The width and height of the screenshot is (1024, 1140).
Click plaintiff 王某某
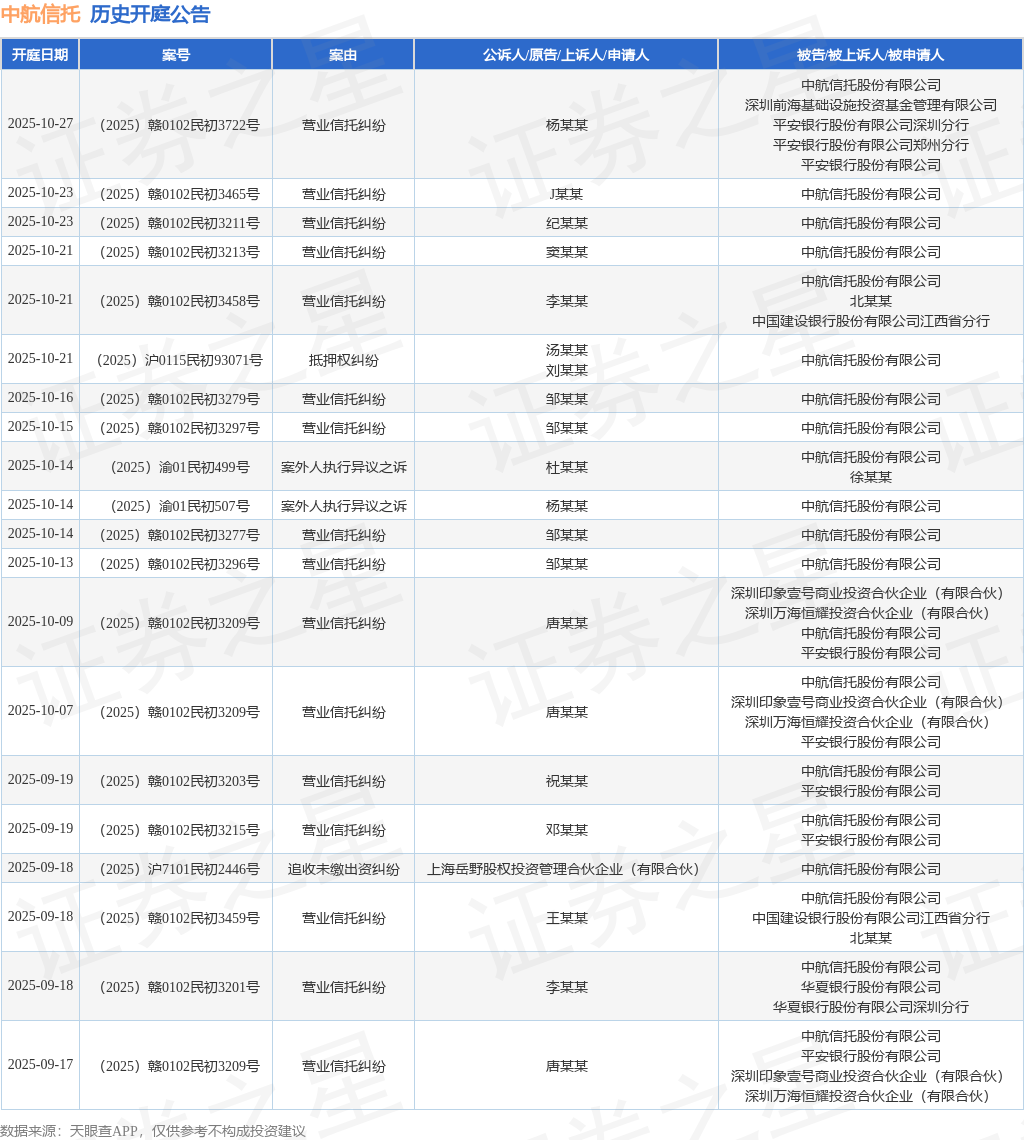click(x=567, y=918)
